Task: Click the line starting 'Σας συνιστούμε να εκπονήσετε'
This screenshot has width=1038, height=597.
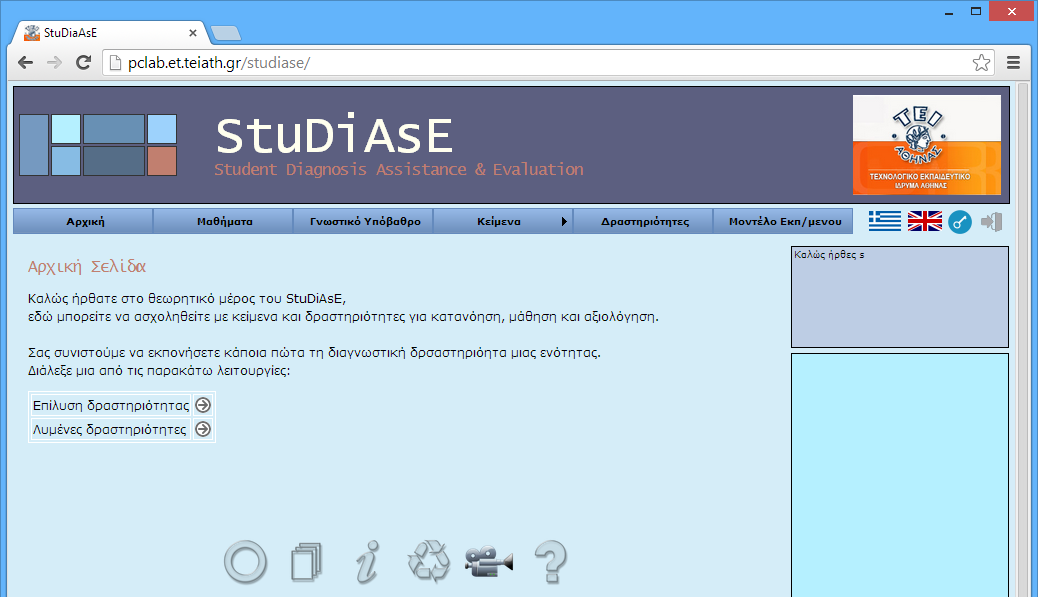Action: tap(314, 353)
